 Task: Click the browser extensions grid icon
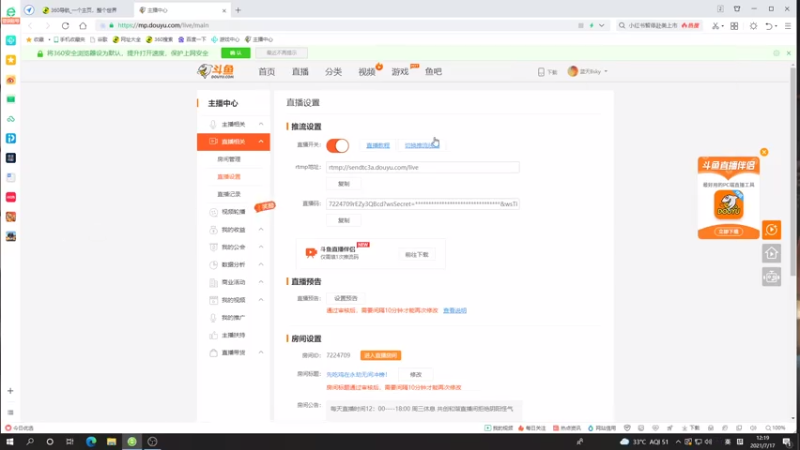pyautogui.click(x=734, y=26)
